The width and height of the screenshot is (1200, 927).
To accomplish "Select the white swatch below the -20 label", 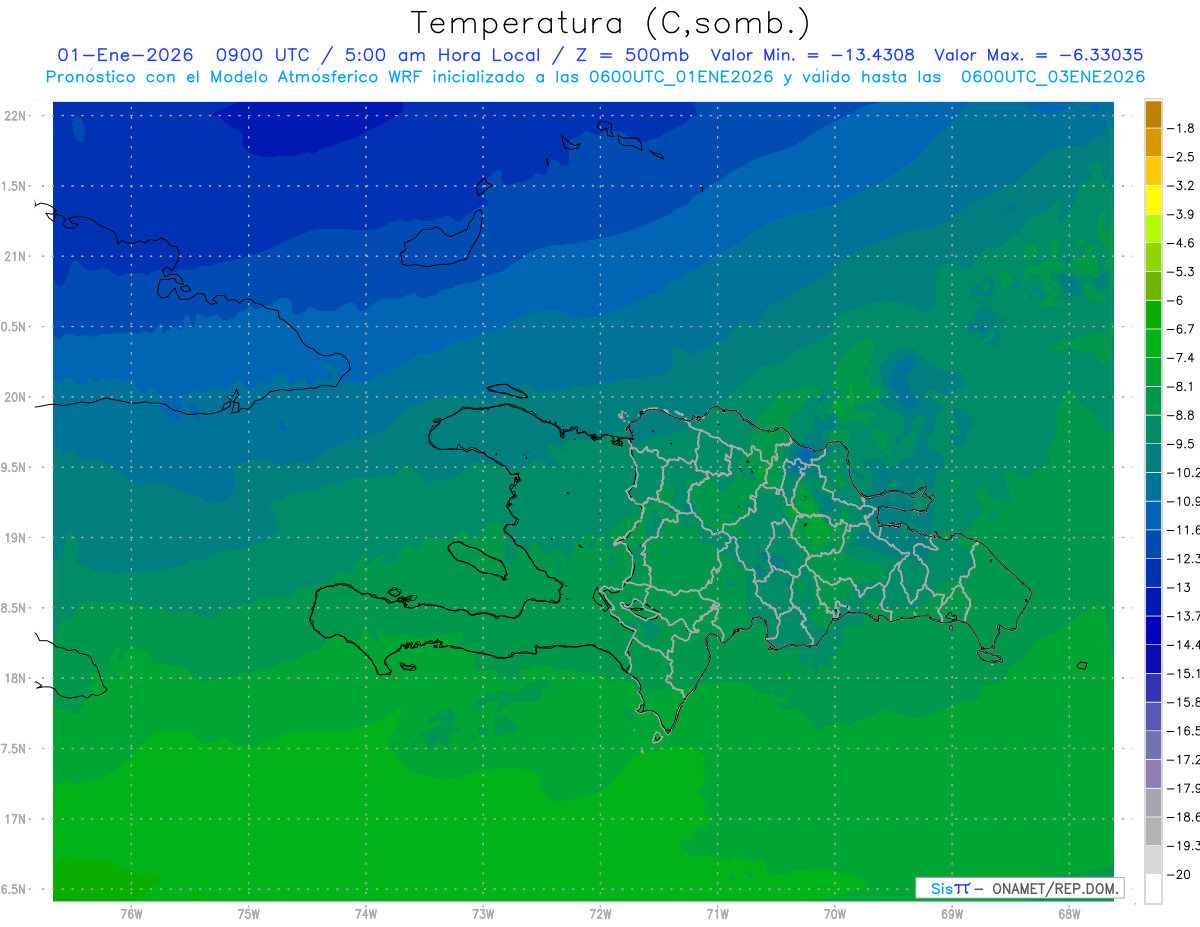I will pyautogui.click(x=1153, y=889).
